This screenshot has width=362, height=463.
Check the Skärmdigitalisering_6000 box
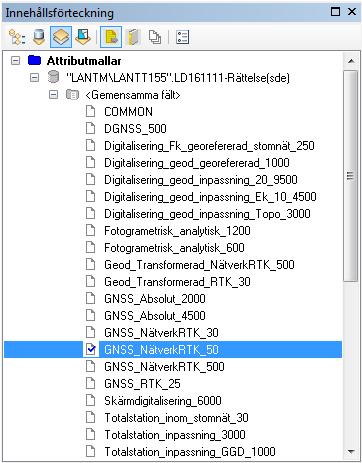pos(91,400)
